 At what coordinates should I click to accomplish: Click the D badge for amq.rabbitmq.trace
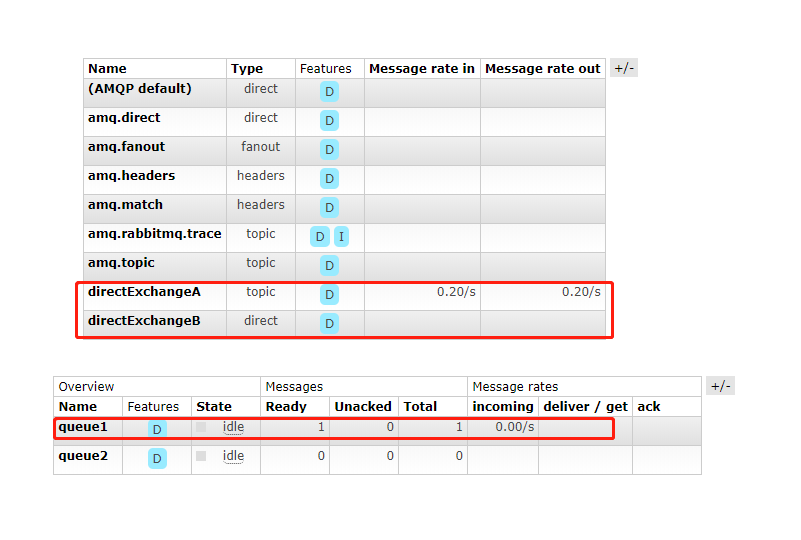point(320,237)
